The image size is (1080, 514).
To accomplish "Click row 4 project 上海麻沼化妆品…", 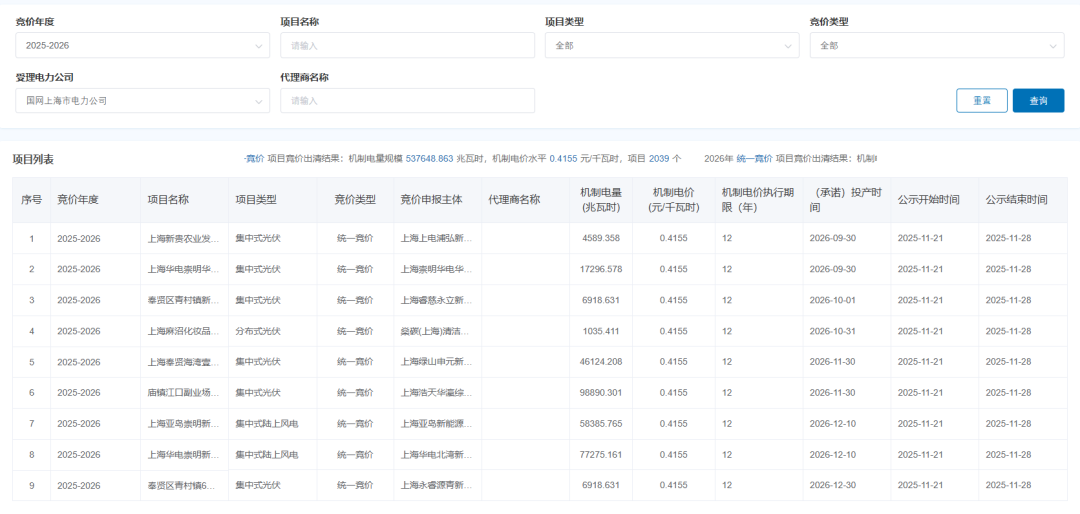I will 184,331.
